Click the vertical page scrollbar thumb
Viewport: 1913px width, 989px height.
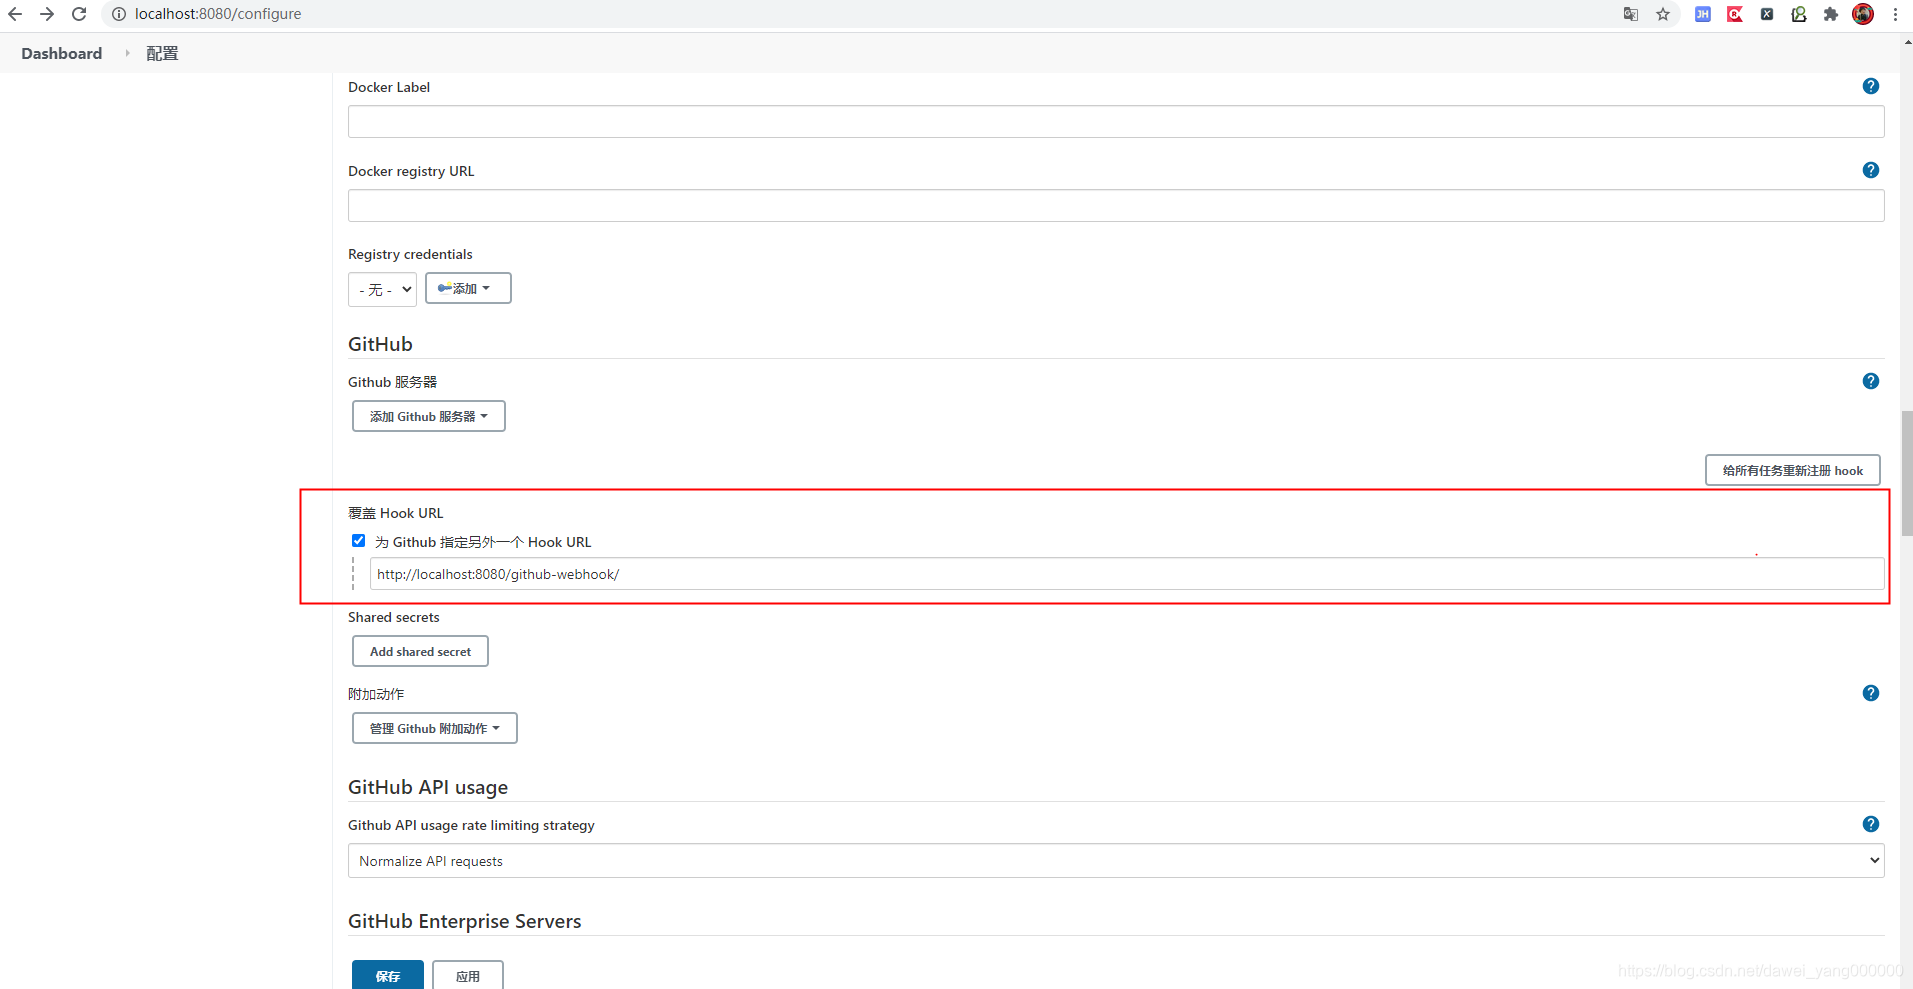[x=1907, y=472]
